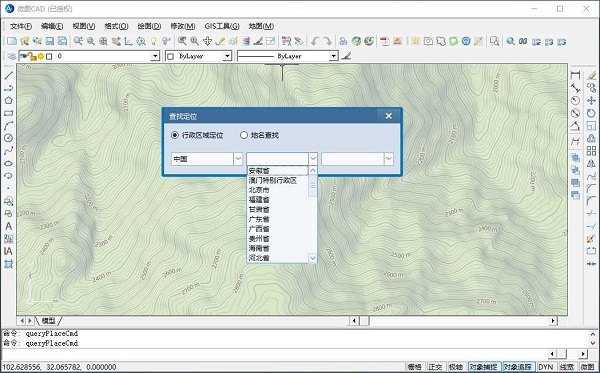Collapse the province dropdown via its arrow

(313, 159)
